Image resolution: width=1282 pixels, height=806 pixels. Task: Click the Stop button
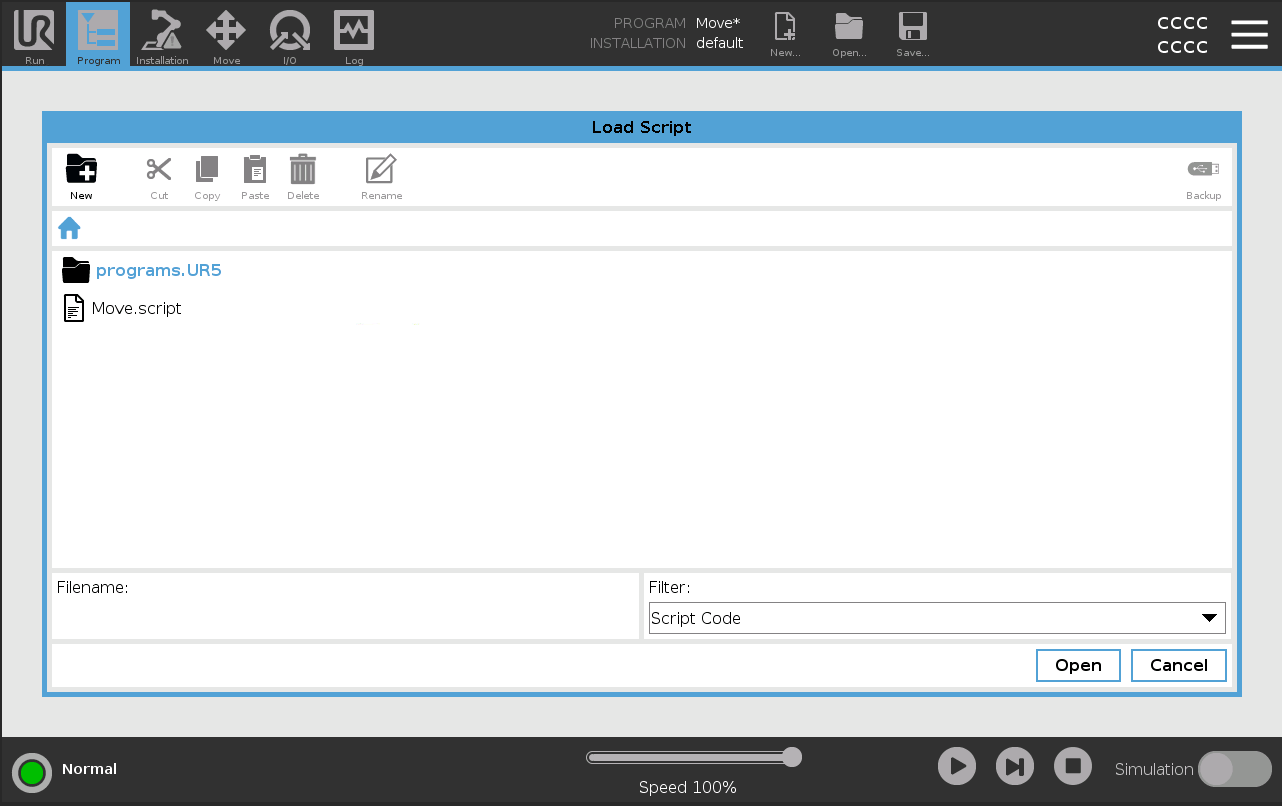pos(1073,767)
